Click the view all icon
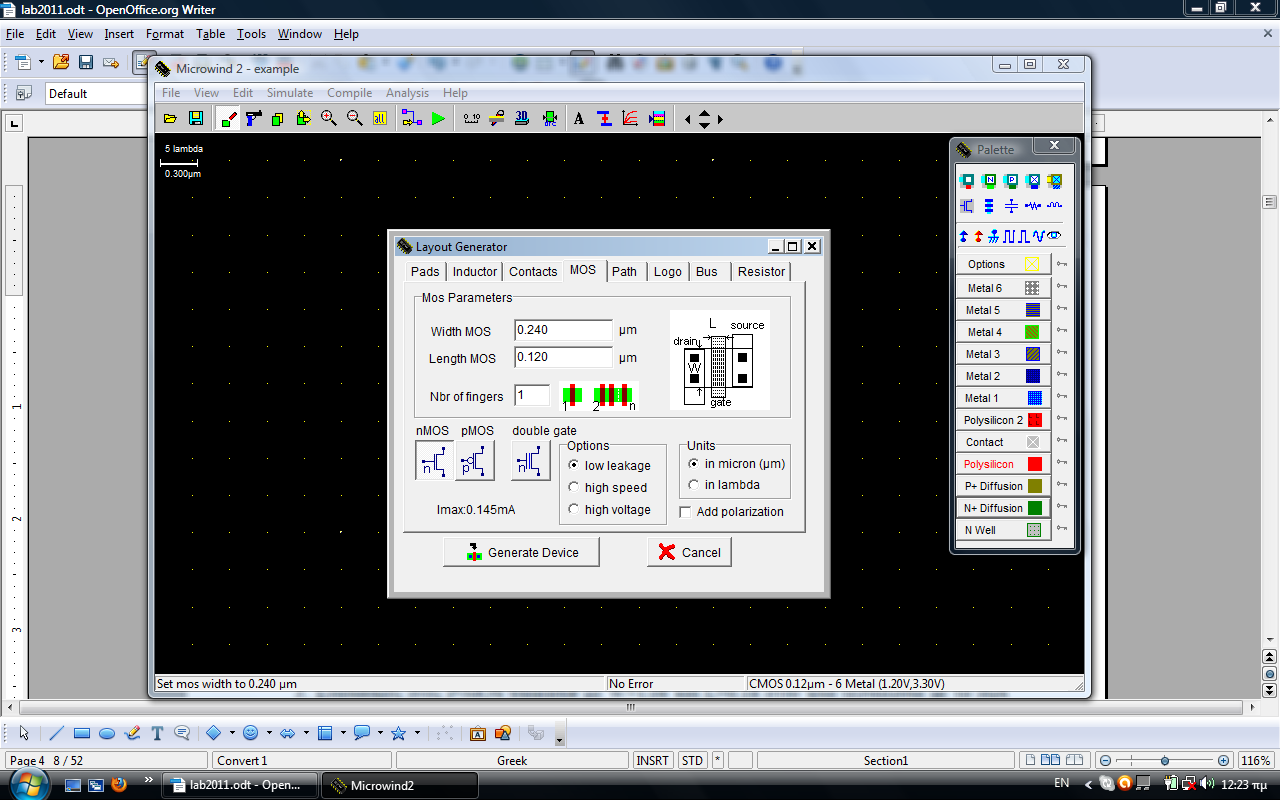The height and width of the screenshot is (800, 1280). pyautogui.click(x=380, y=118)
